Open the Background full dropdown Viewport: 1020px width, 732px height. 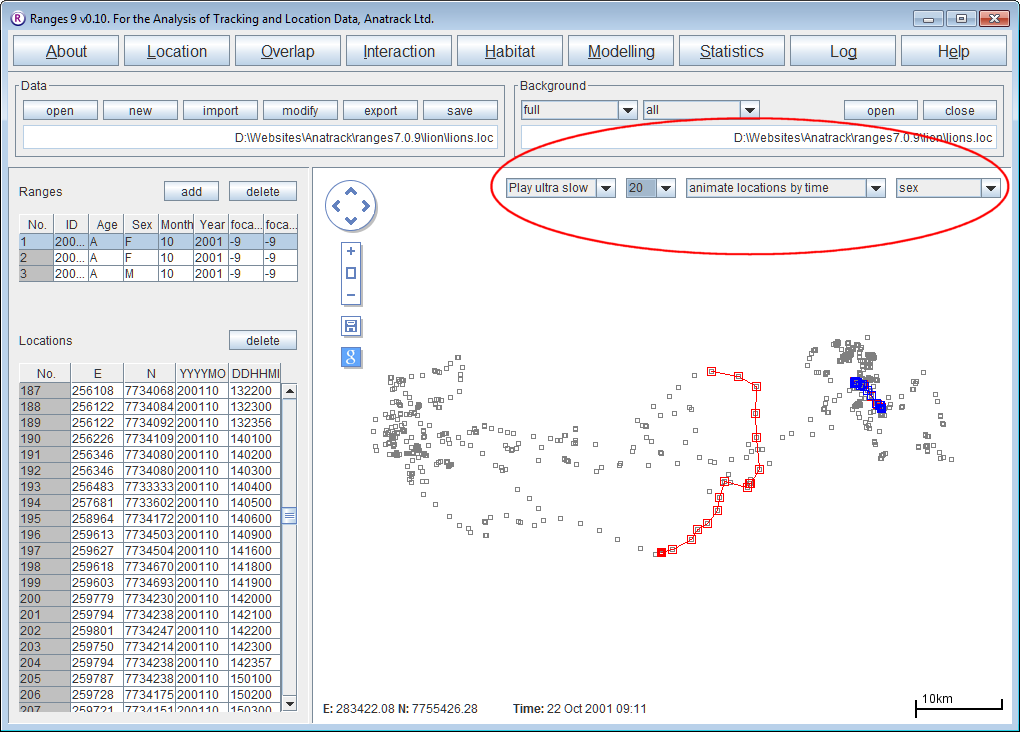[628, 110]
